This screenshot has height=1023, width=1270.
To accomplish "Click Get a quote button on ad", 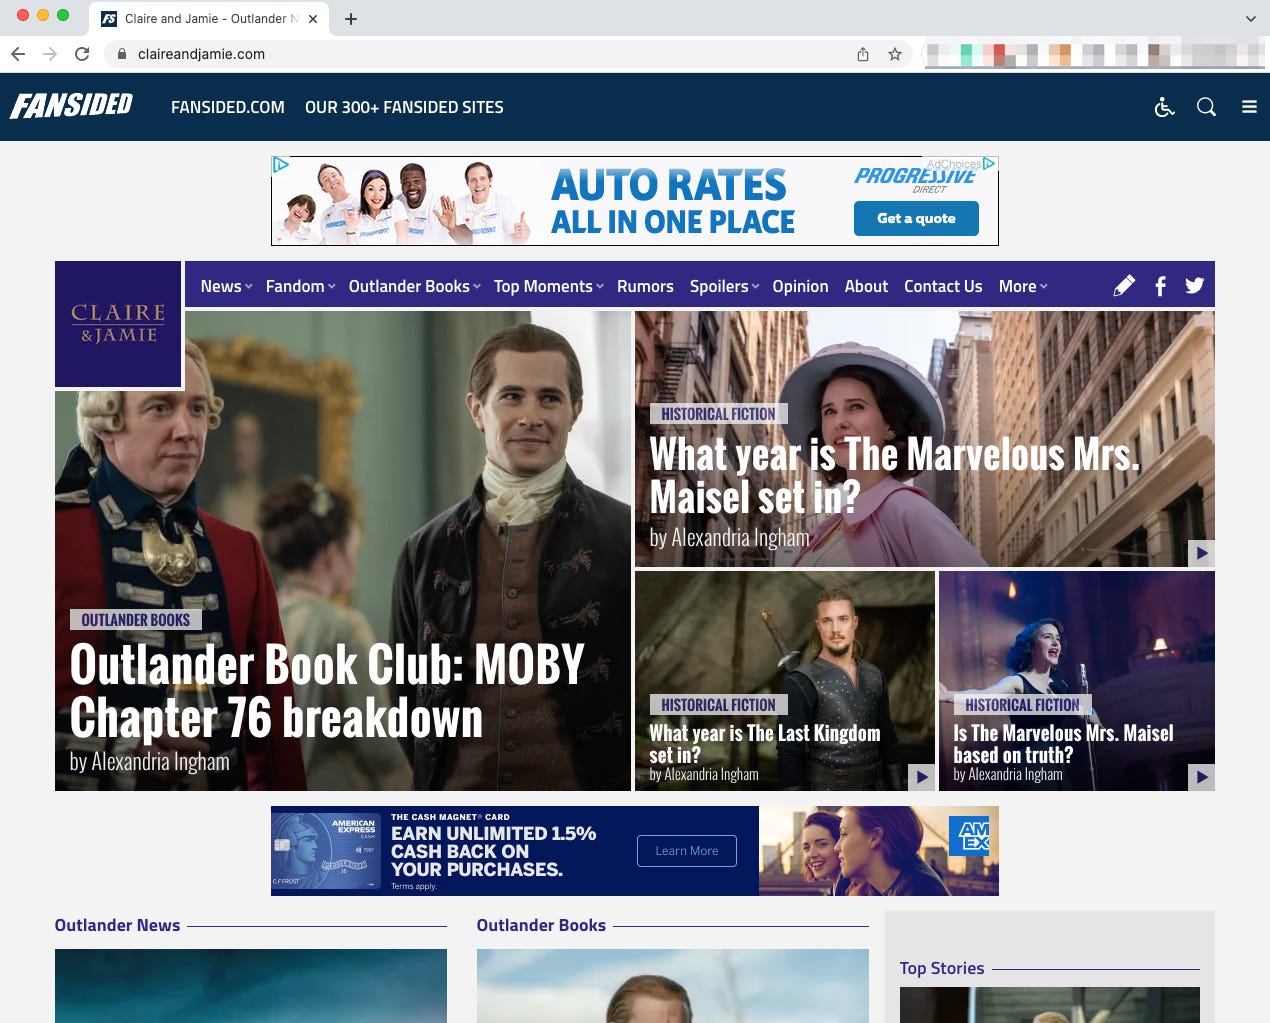I will coord(916,218).
